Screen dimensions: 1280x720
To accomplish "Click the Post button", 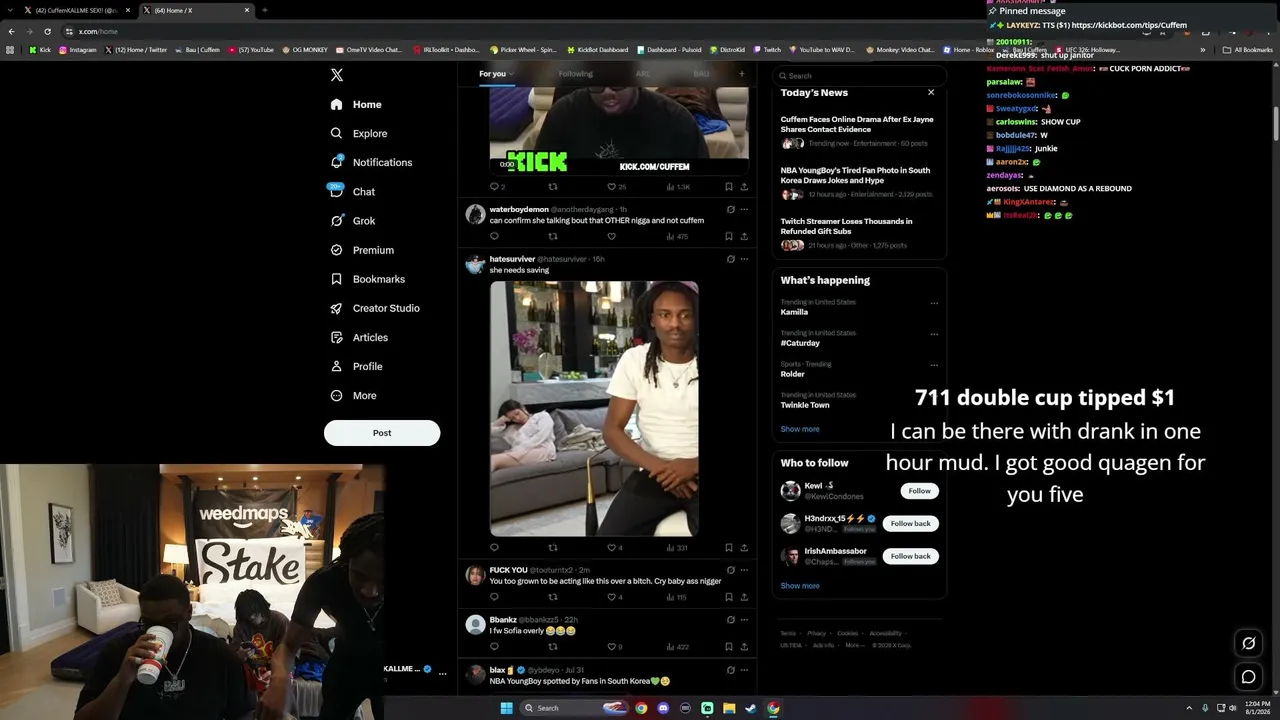I will click(x=382, y=433).
